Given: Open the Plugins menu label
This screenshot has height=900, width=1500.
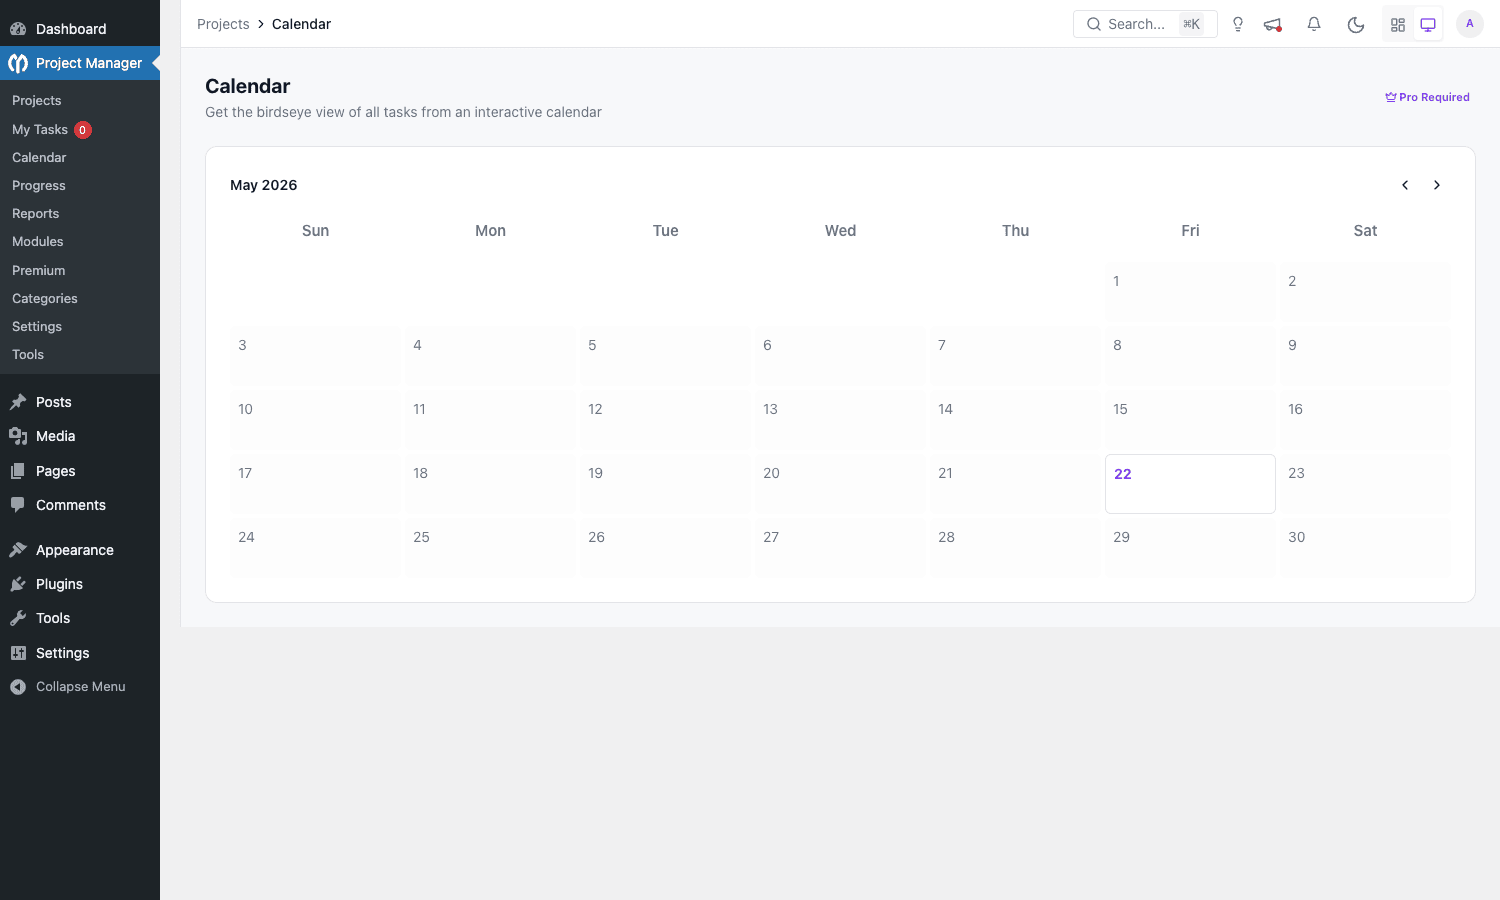Looking at the screenshot, I should pos(59,584).
